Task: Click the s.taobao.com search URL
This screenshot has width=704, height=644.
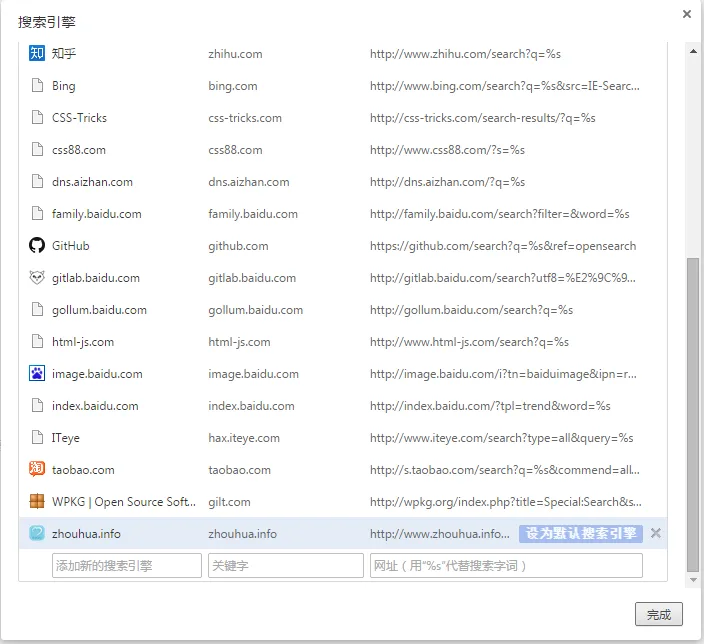Action: [505, 470]
